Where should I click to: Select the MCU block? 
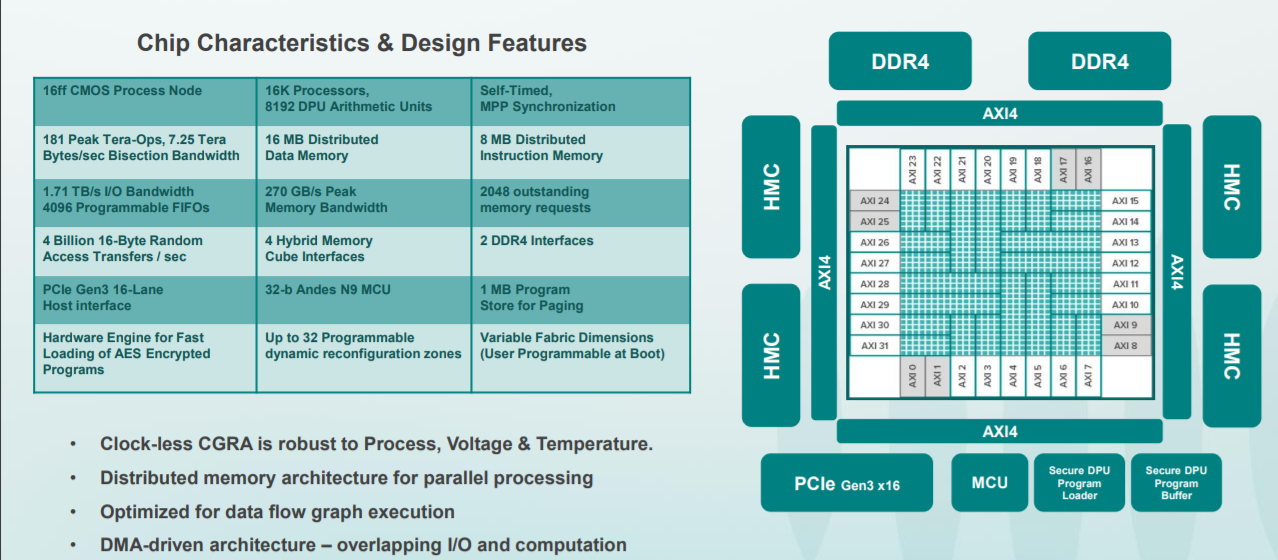990,483
